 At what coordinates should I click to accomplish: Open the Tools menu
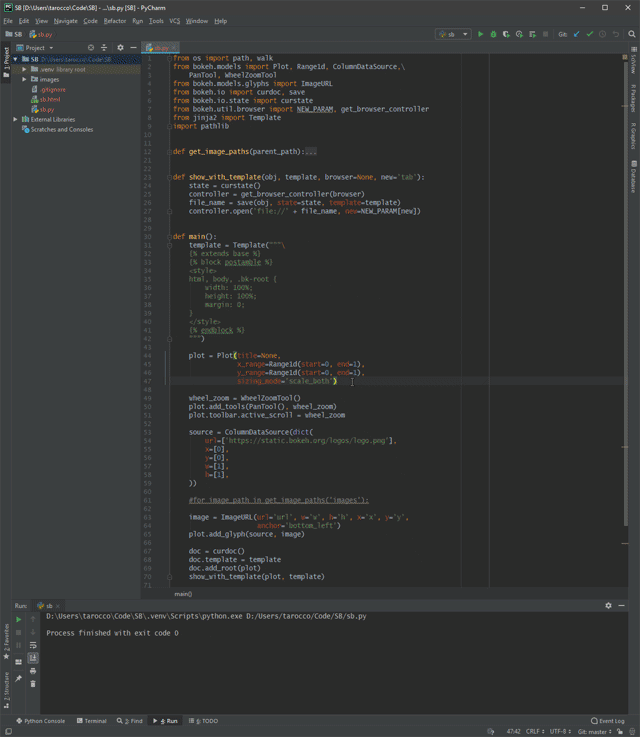156,21
